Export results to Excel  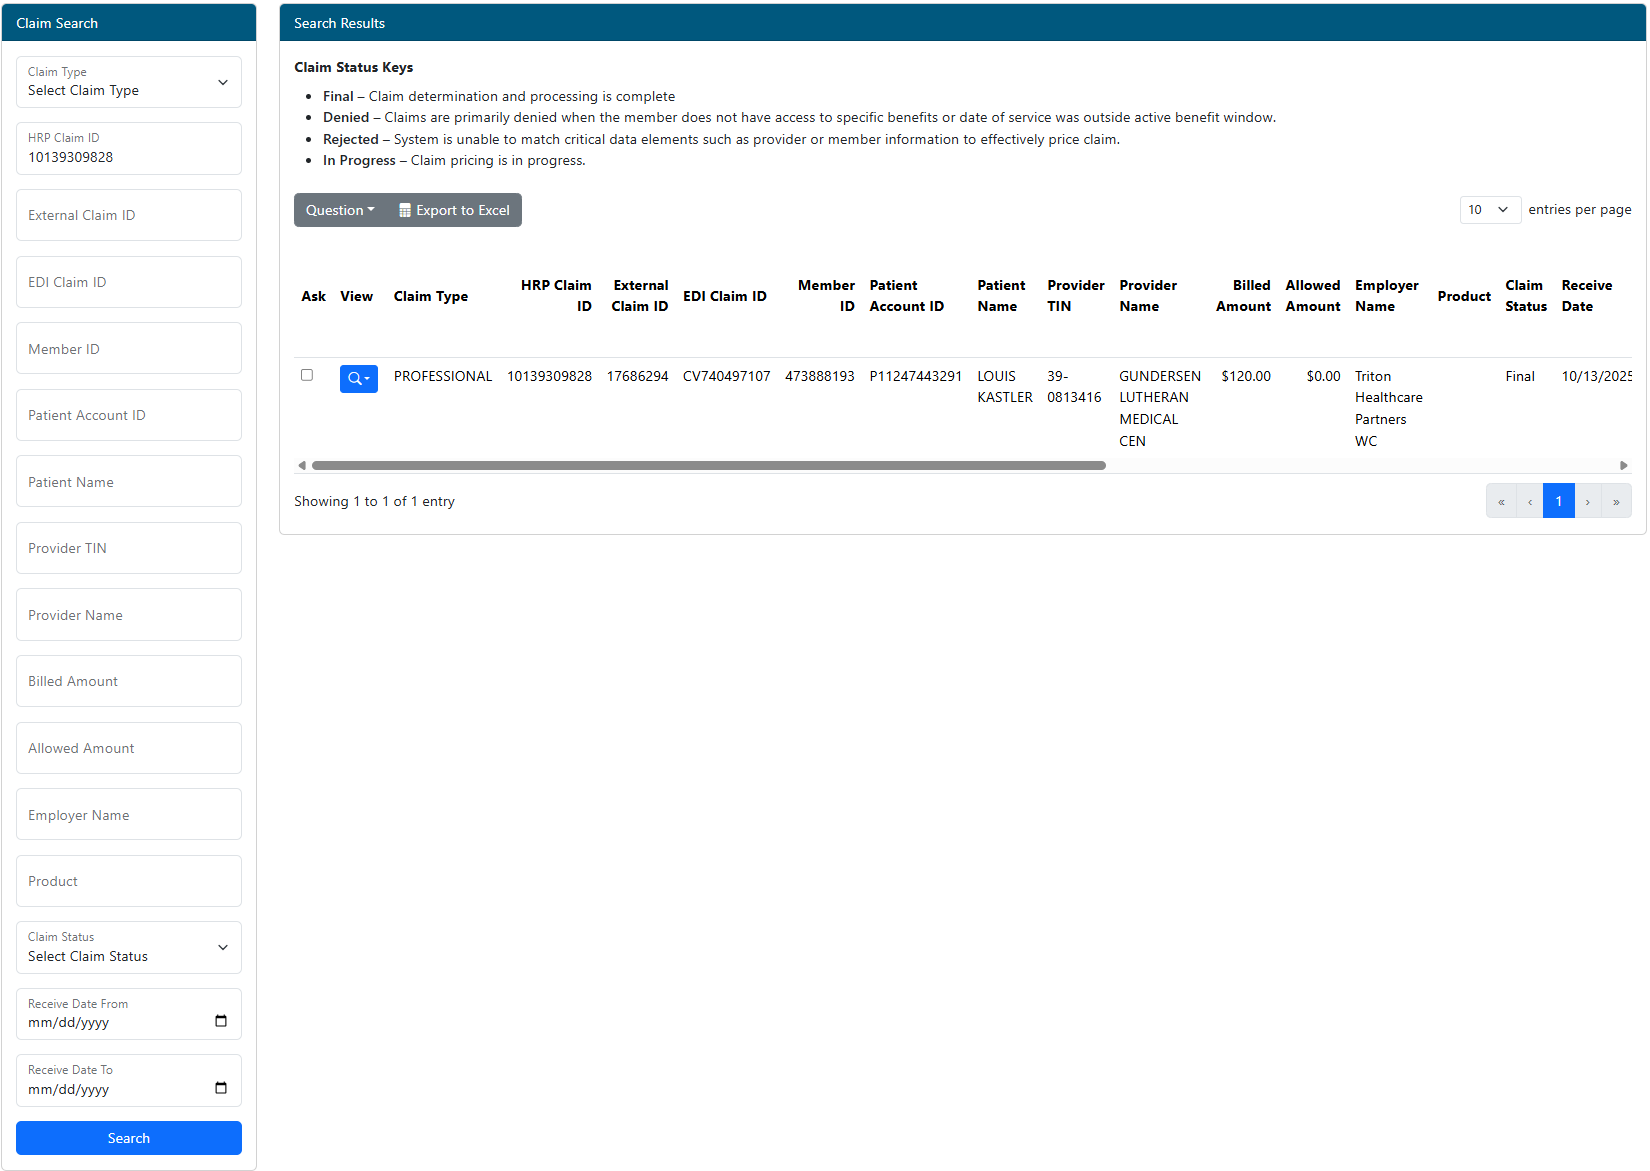(x=455, y=210)
